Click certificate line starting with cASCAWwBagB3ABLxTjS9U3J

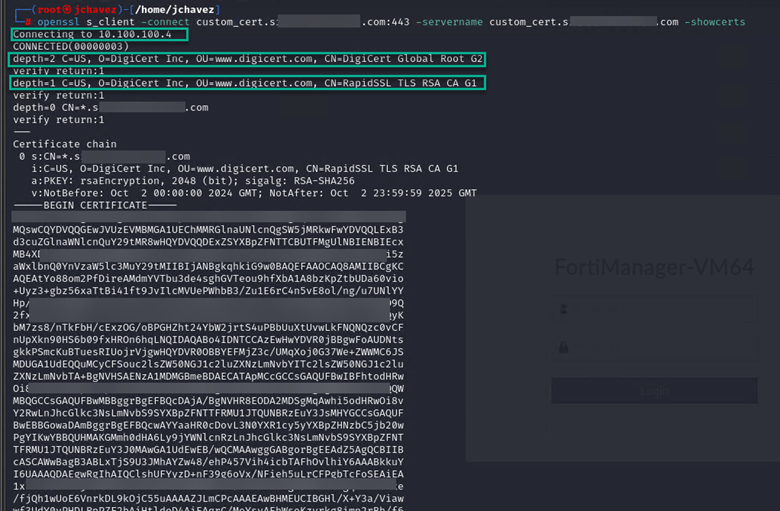[208, 462]
